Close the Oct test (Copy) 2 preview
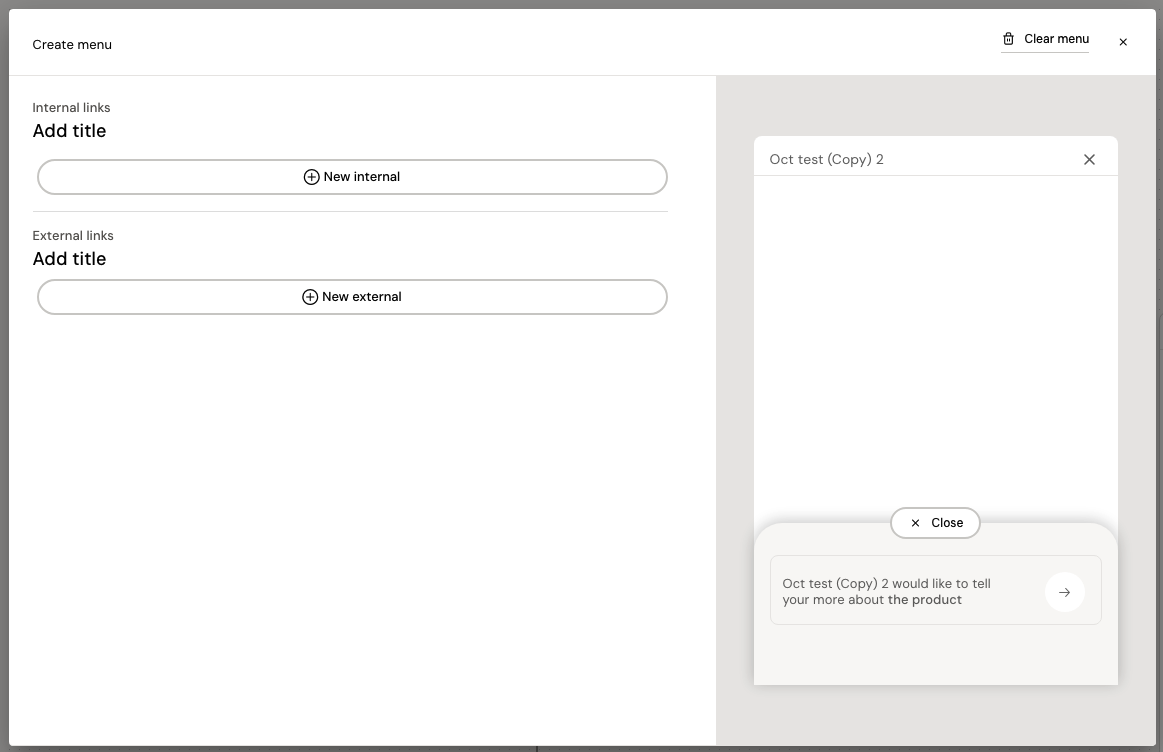This screenshot has height=752, width=1163. pos(1089,160)
